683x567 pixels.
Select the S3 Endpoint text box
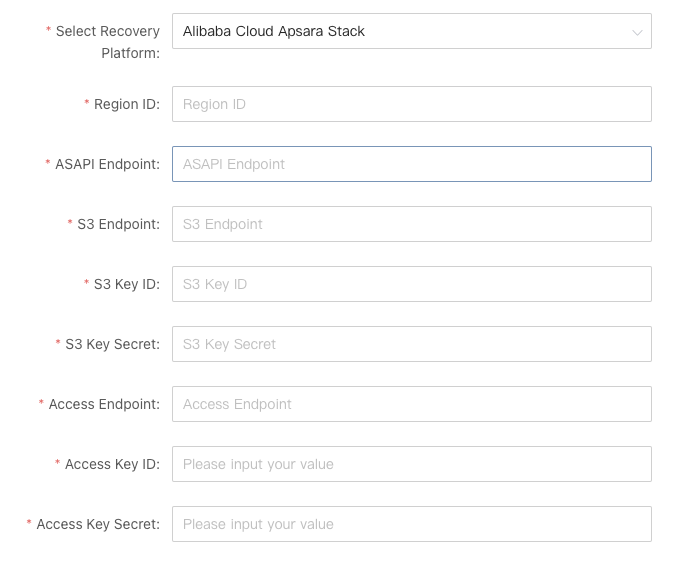[x=412, y=224]
